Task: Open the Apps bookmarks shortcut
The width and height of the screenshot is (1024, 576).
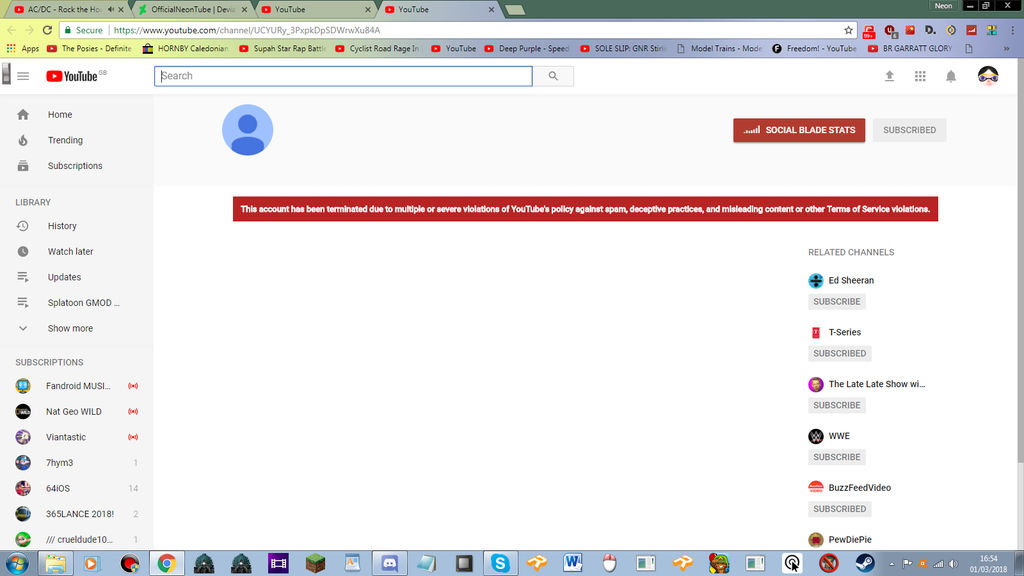Action: 23,48
